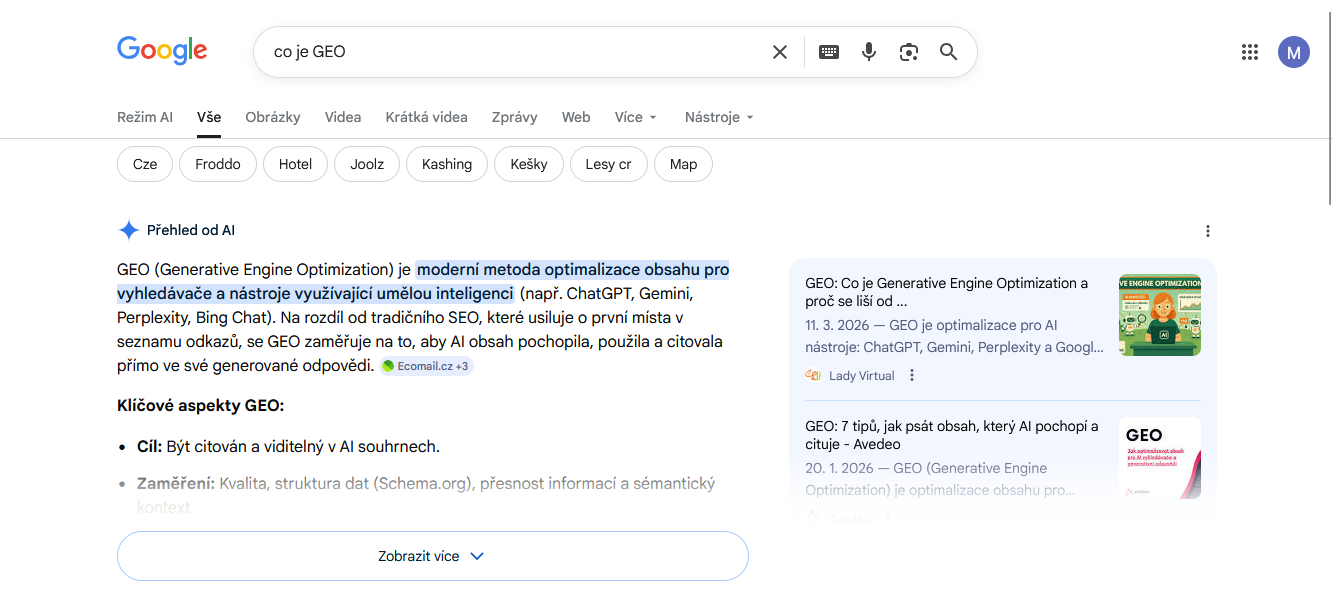This screenshot has width=1333, height=596.
Task: Open the Google apps grid
Action: pos(1249,52)
